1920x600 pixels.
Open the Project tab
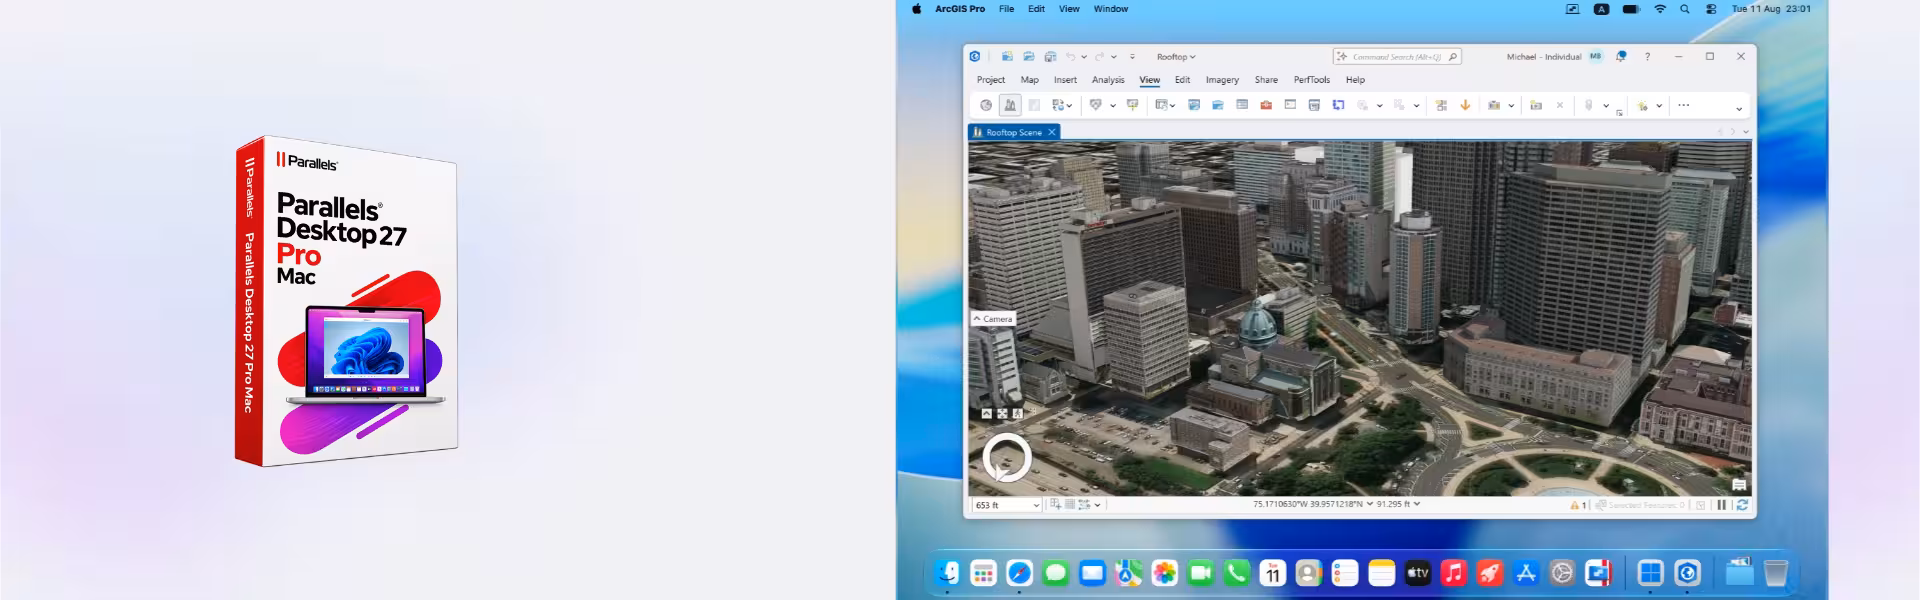tap(991, 80)
